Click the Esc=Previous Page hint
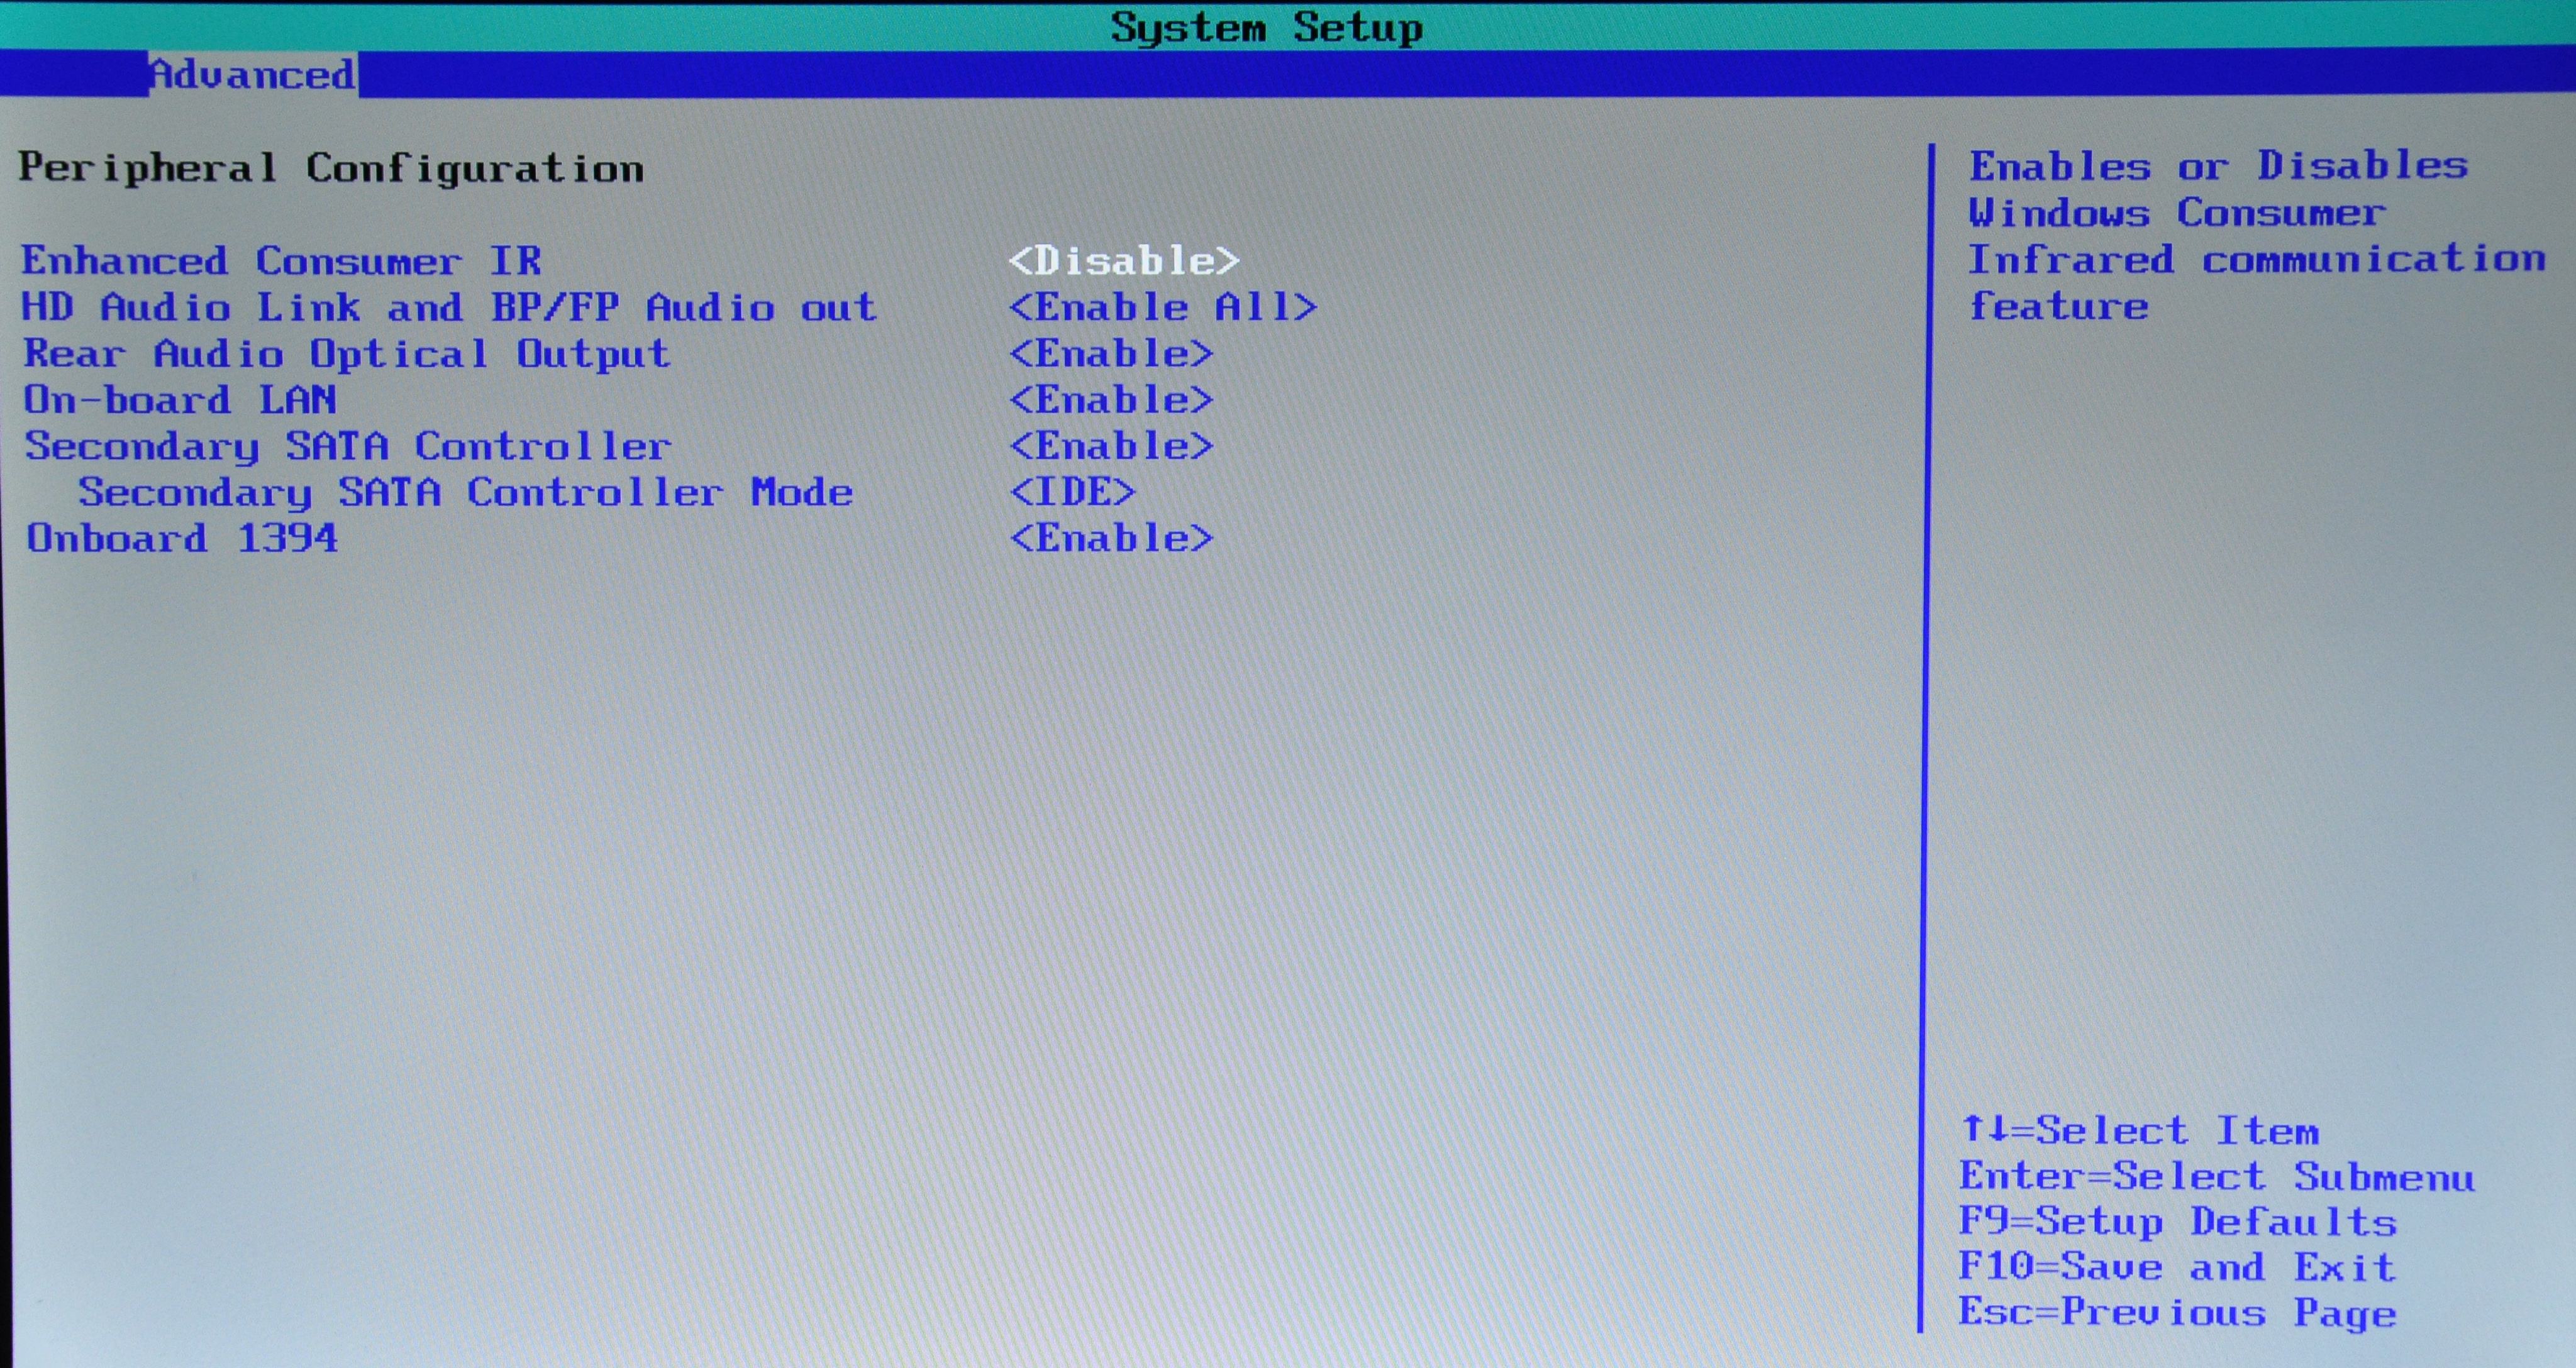2576x1368 pixels. coord(2176,1312)
